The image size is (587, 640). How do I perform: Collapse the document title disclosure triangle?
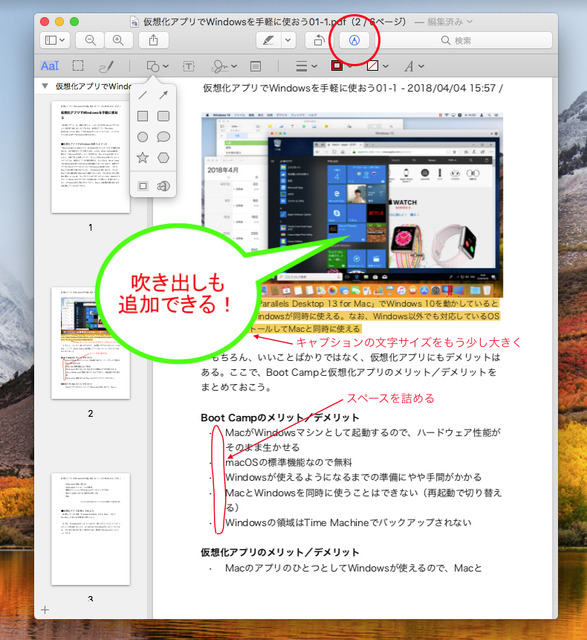(x=45, y=86)
